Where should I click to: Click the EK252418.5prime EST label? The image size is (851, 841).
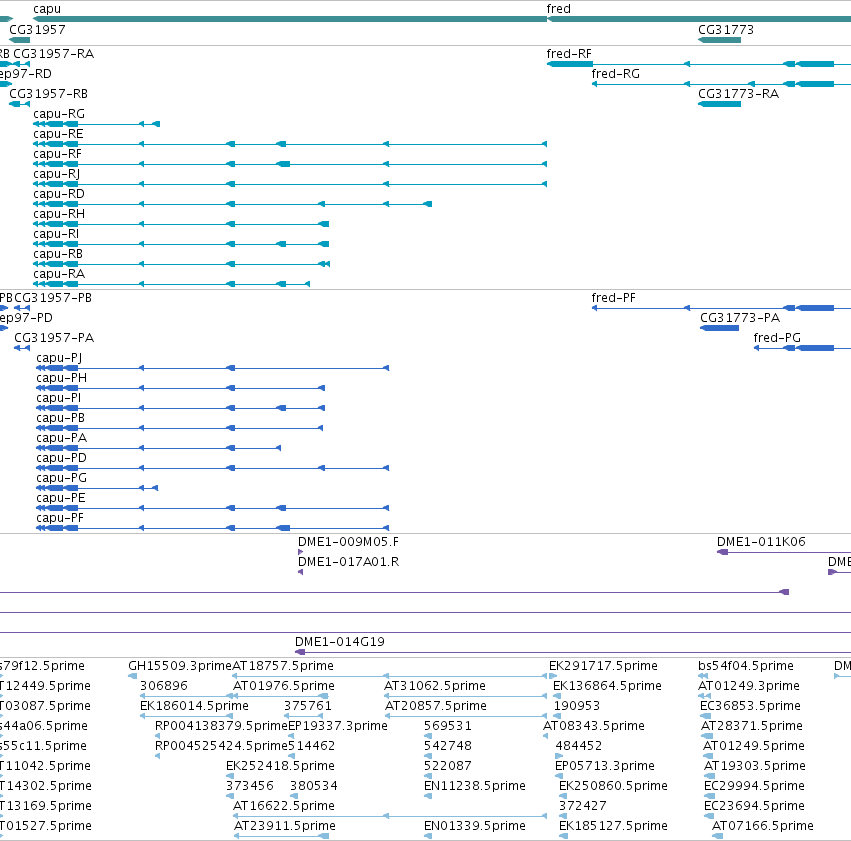pyautogui.click(x=280, y=767)
